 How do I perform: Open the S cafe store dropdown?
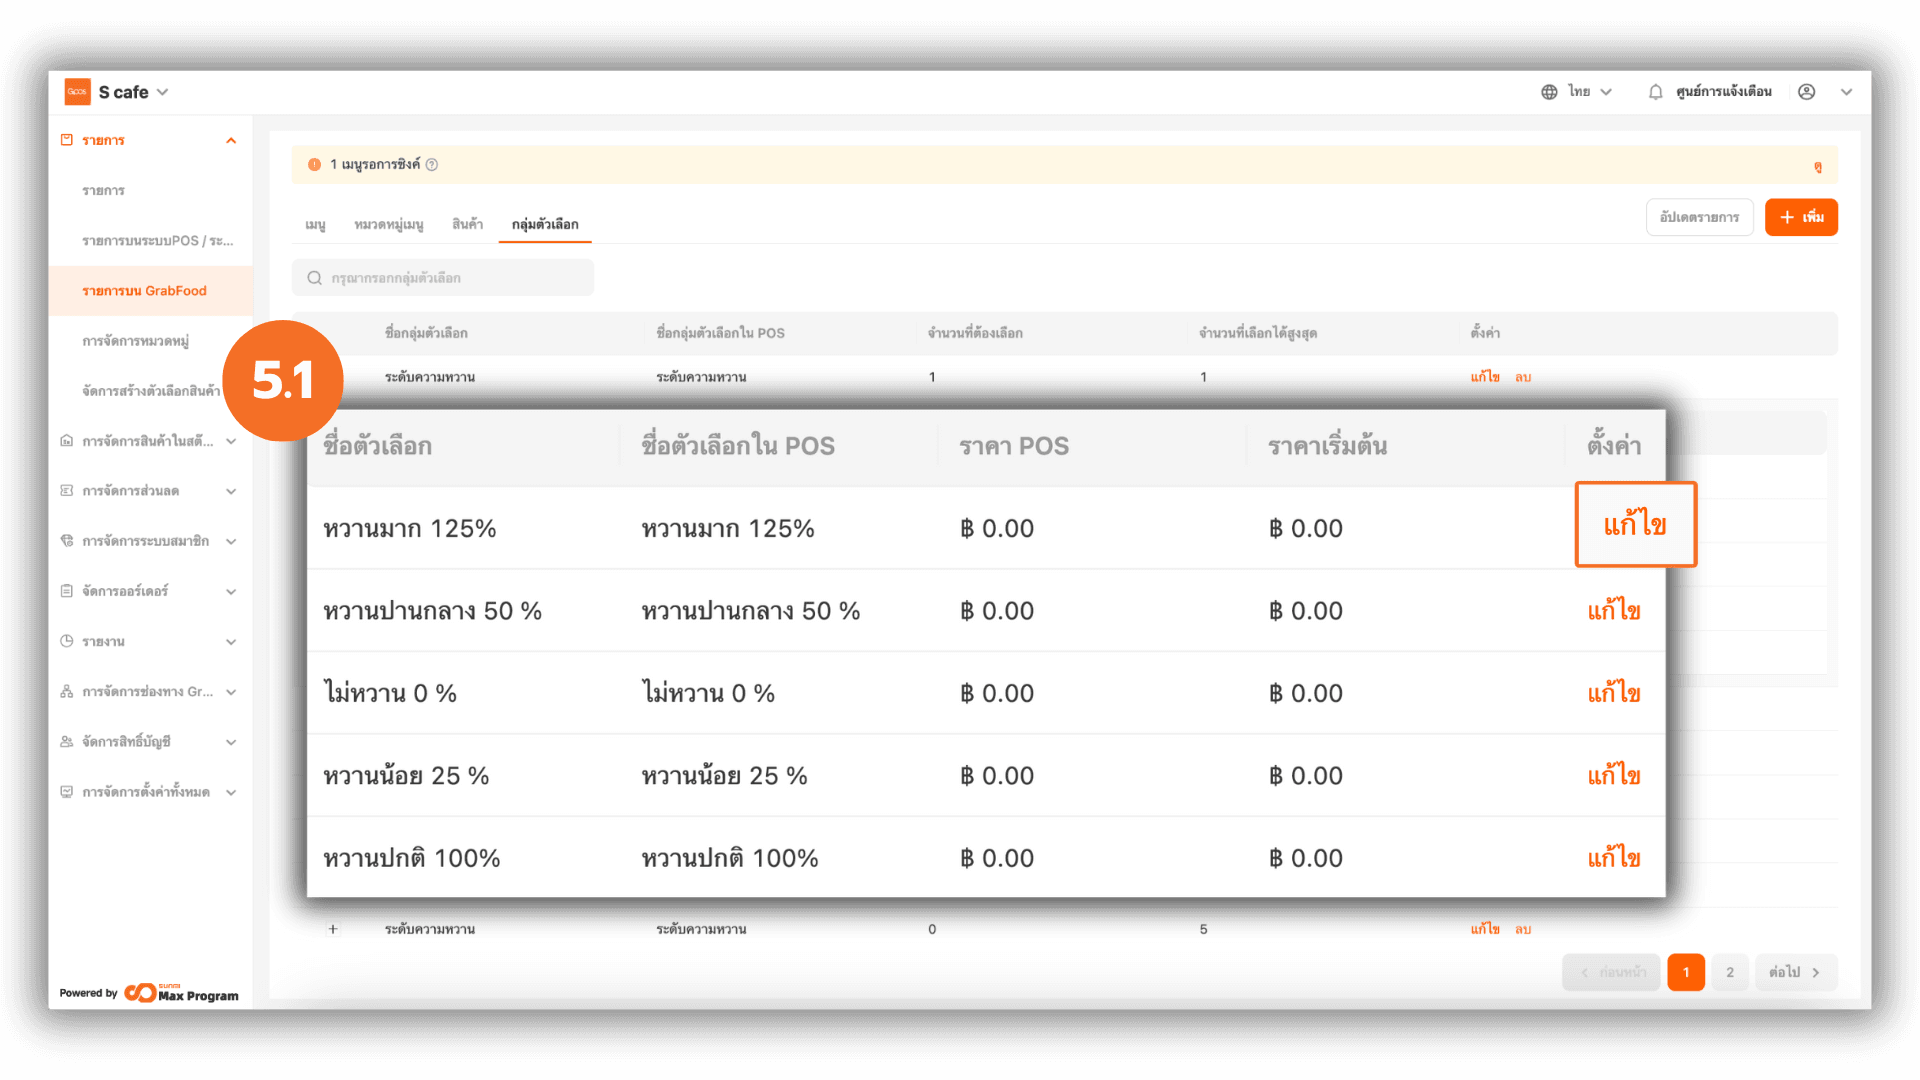(163, 92)
